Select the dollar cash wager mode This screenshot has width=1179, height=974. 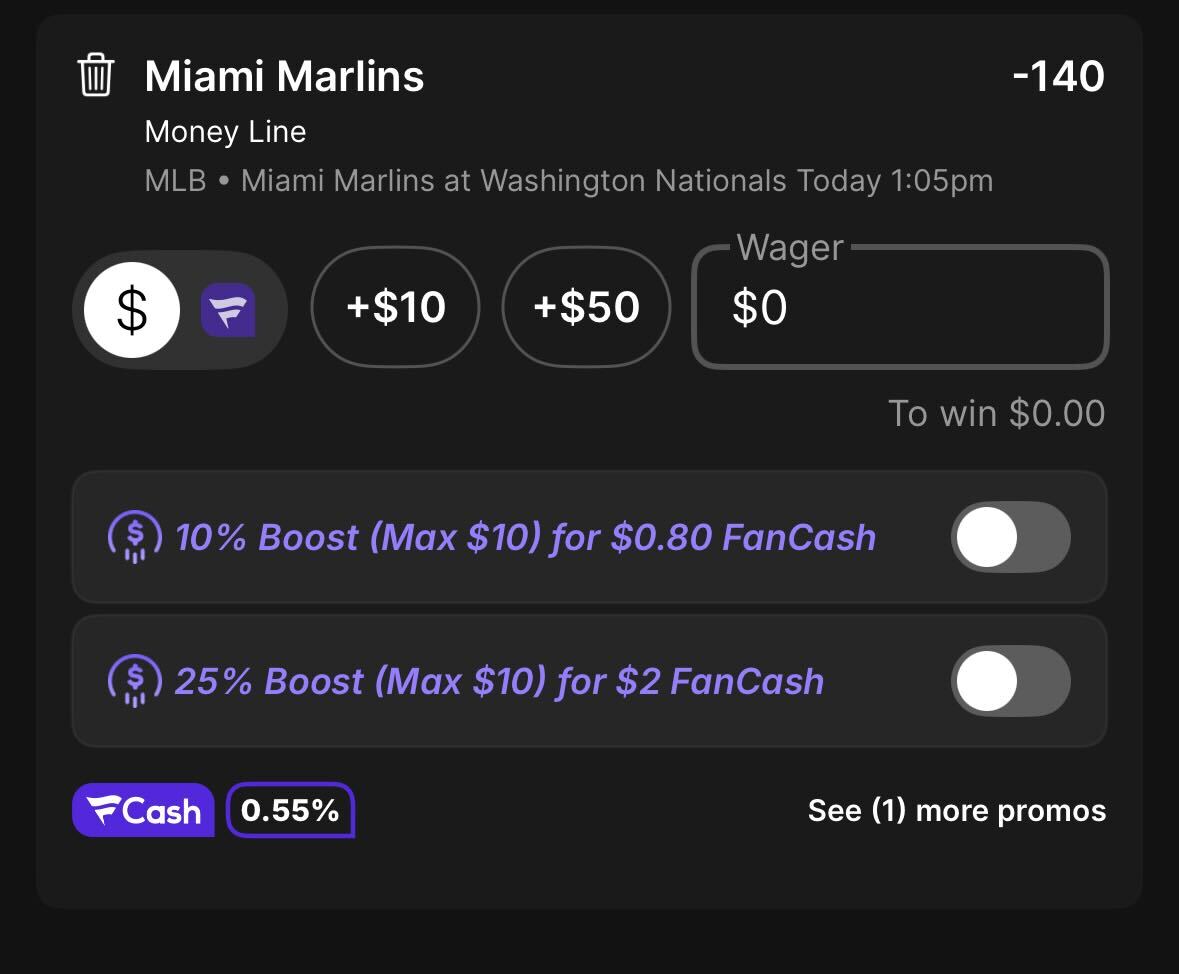coord(132,310)
